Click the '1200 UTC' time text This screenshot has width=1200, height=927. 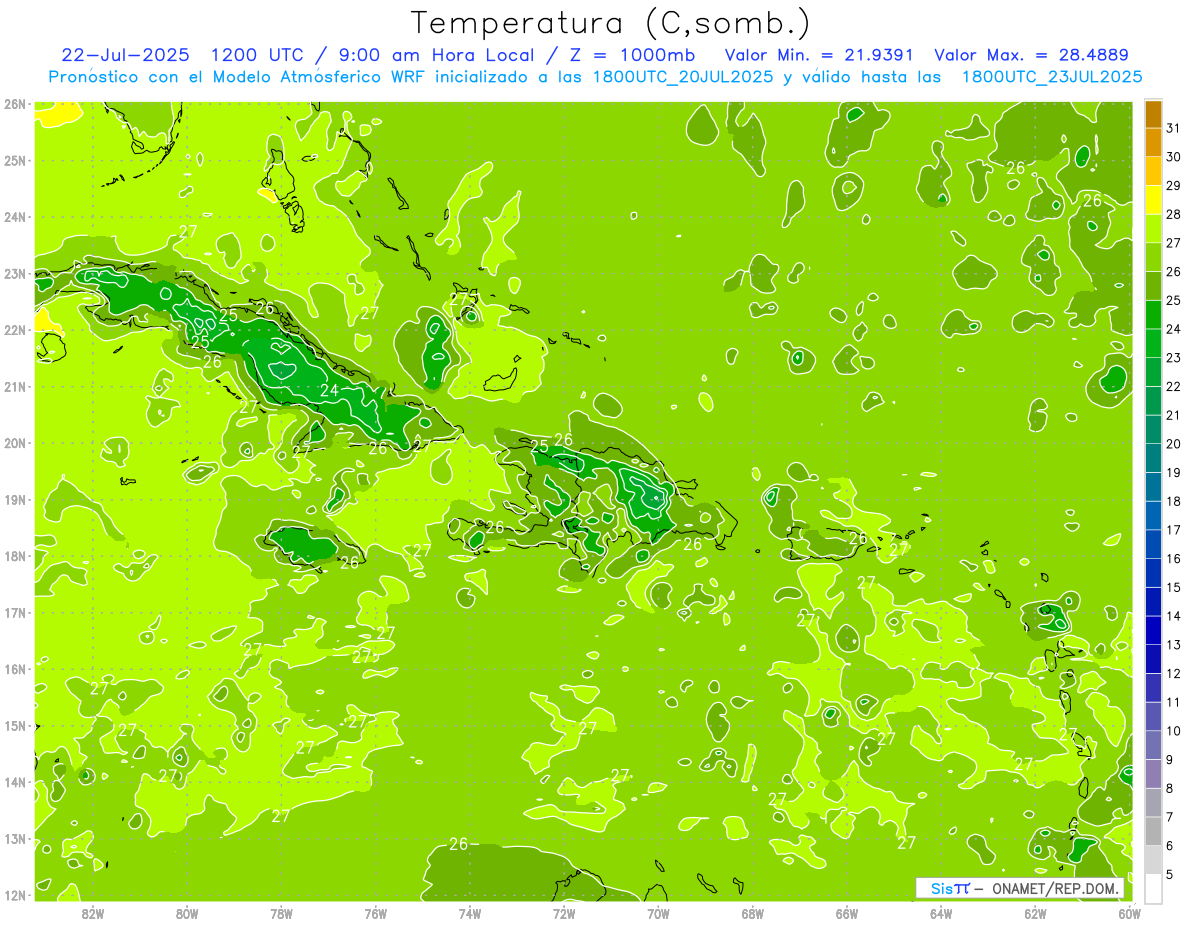pos(260,55)
